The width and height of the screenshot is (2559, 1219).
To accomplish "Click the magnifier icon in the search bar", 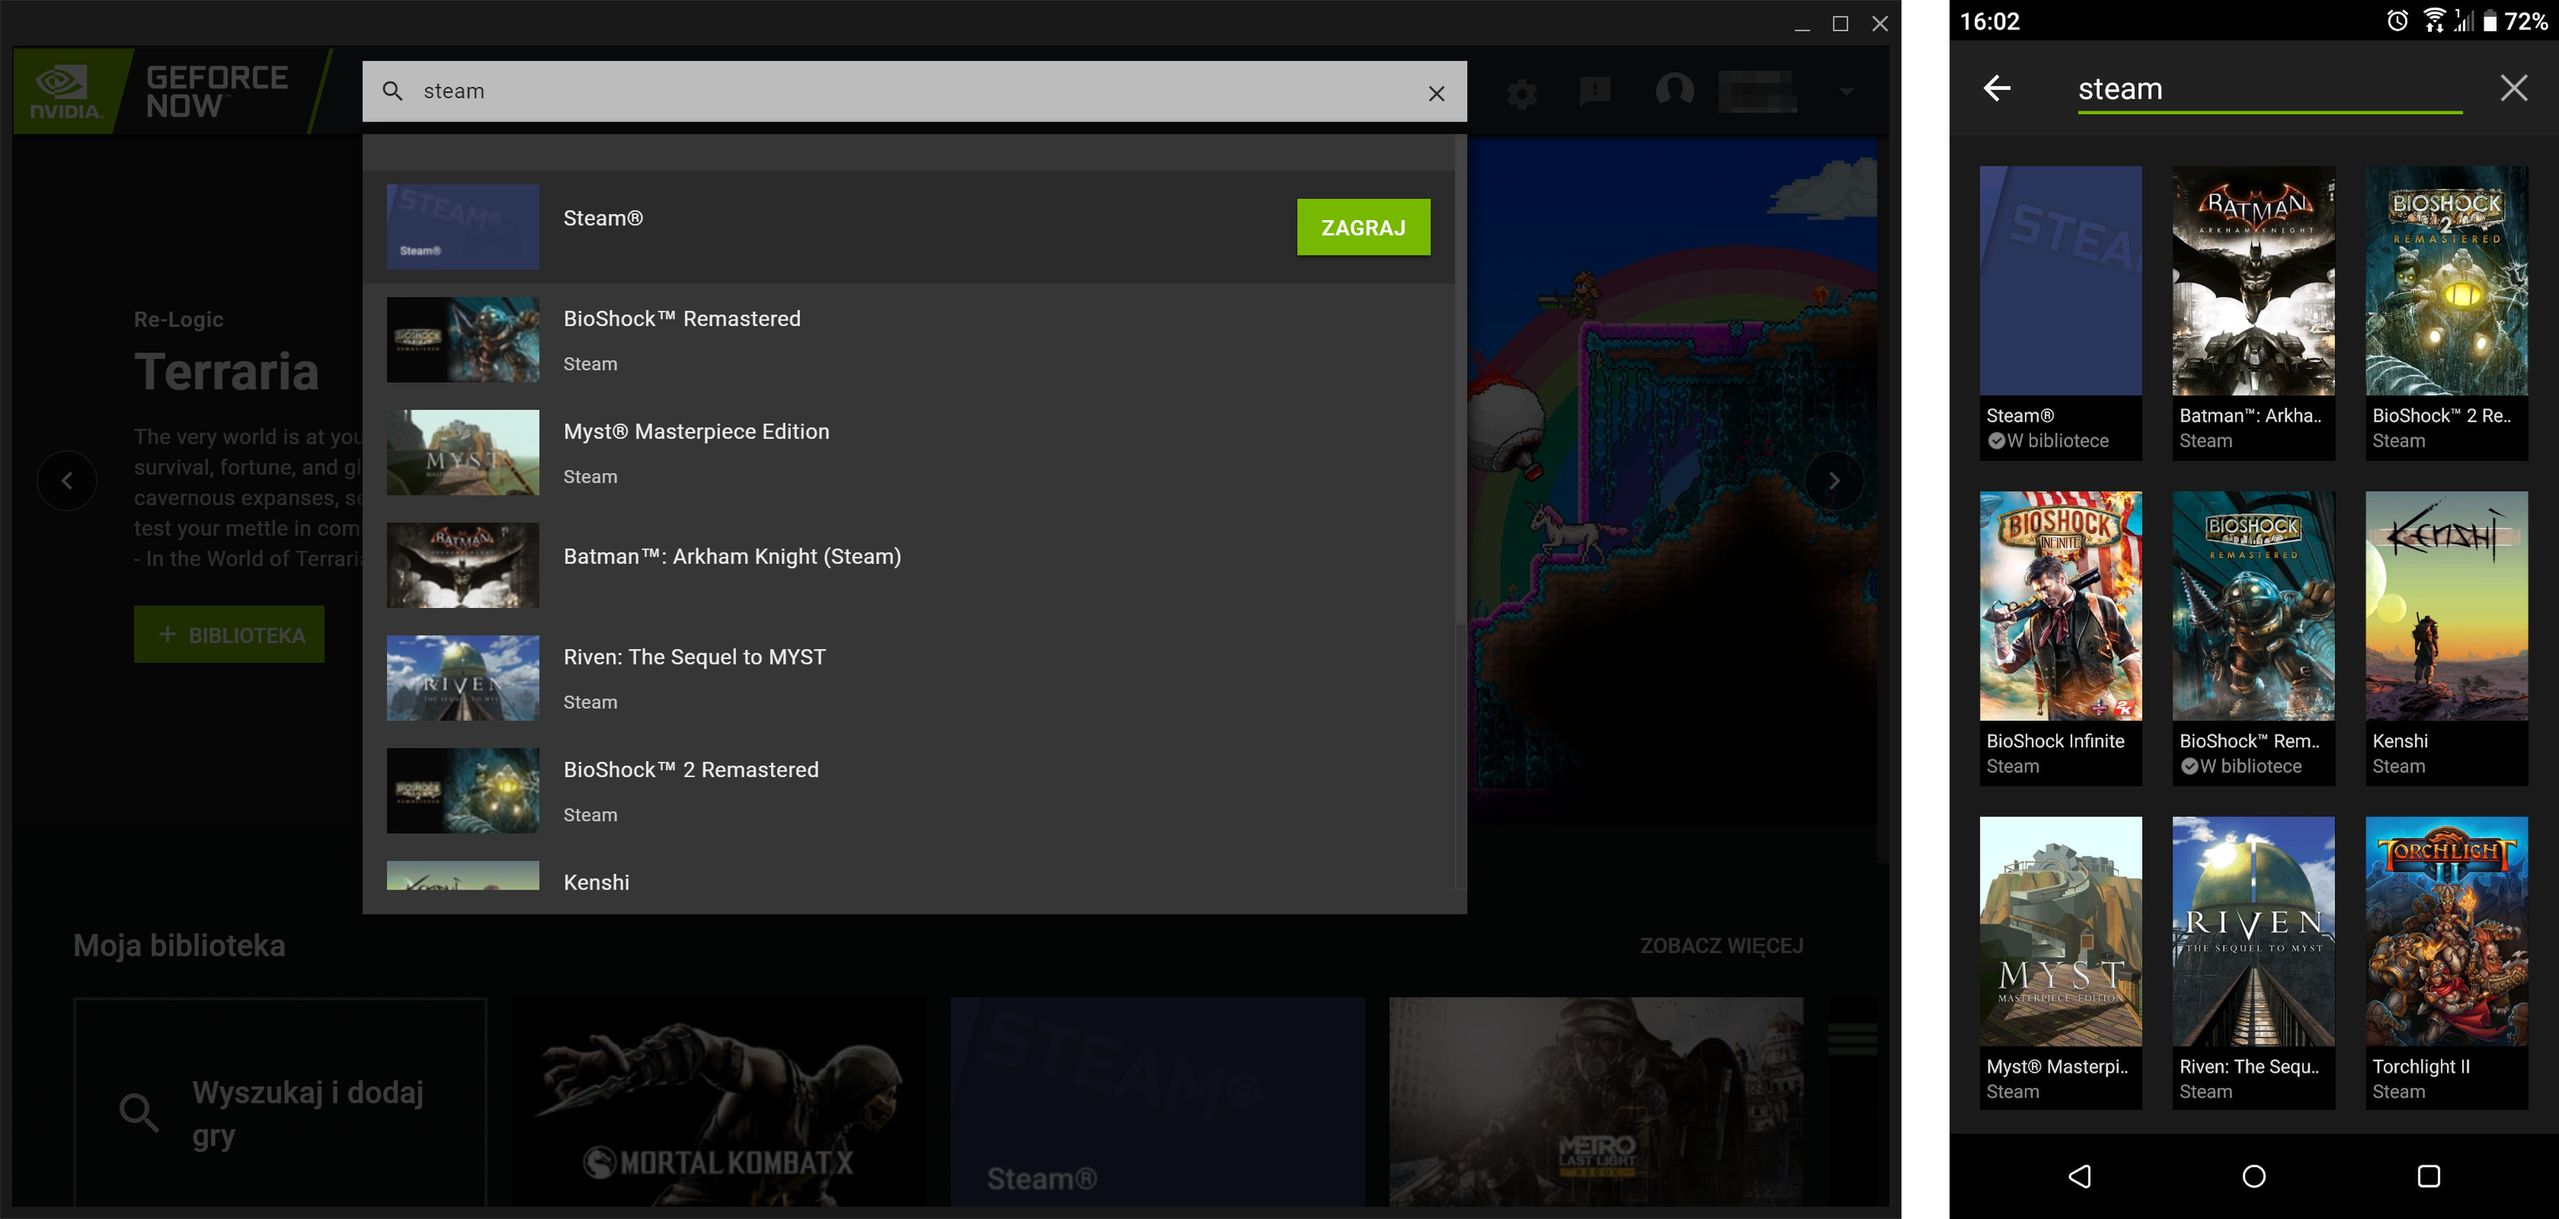I will point(393,91).
